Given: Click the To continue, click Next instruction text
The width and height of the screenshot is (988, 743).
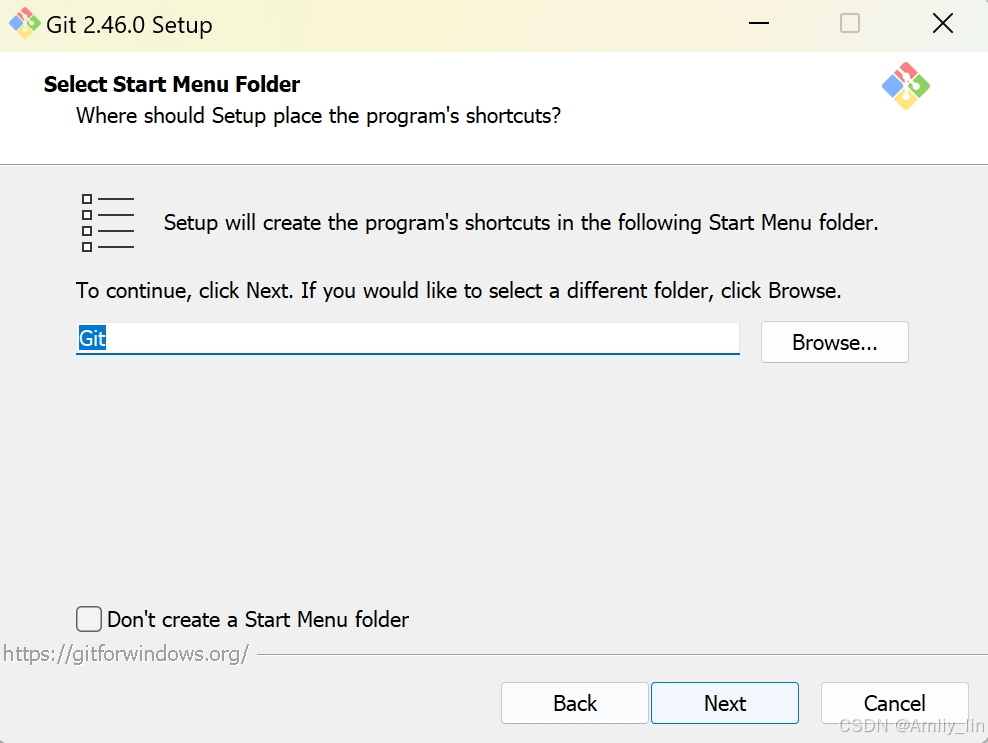Looking at the screenshot, I should (x=458, y=291).
